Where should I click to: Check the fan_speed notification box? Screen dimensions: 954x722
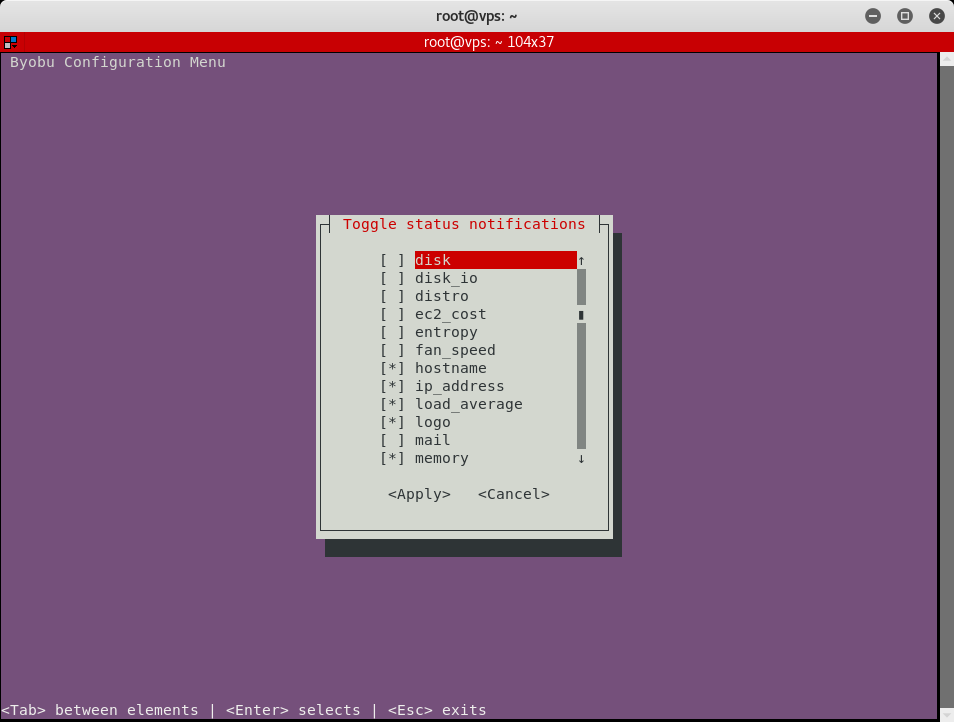click(x=392, y=350)
